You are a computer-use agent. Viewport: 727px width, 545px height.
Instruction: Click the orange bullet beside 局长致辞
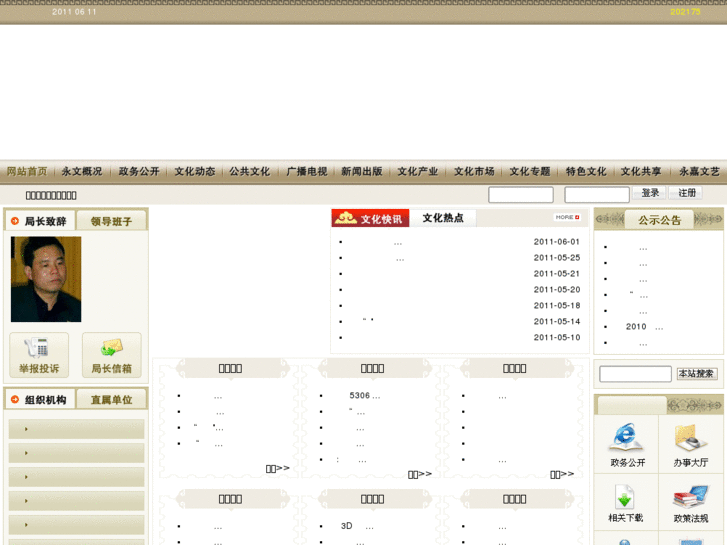15,221
